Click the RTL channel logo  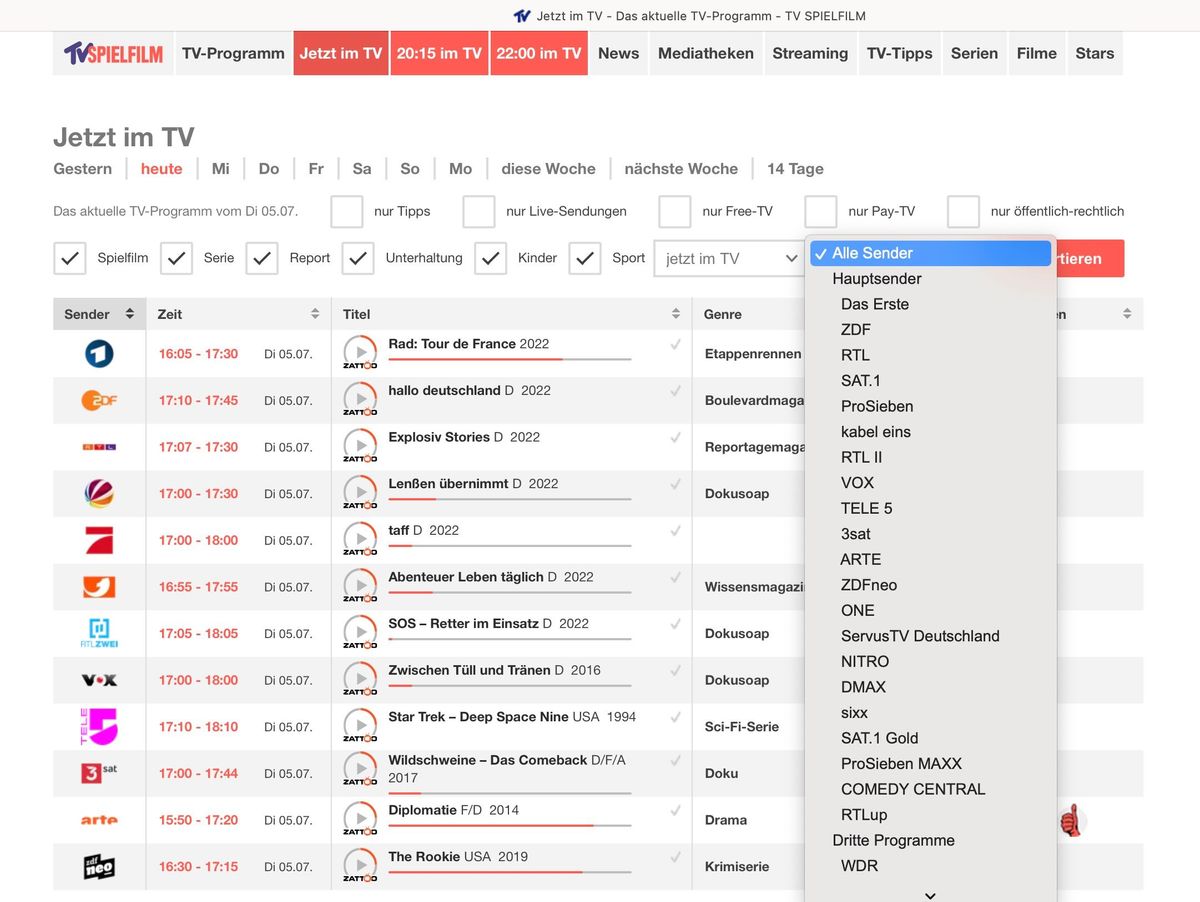pyautogui.click(x=99, y=447)
